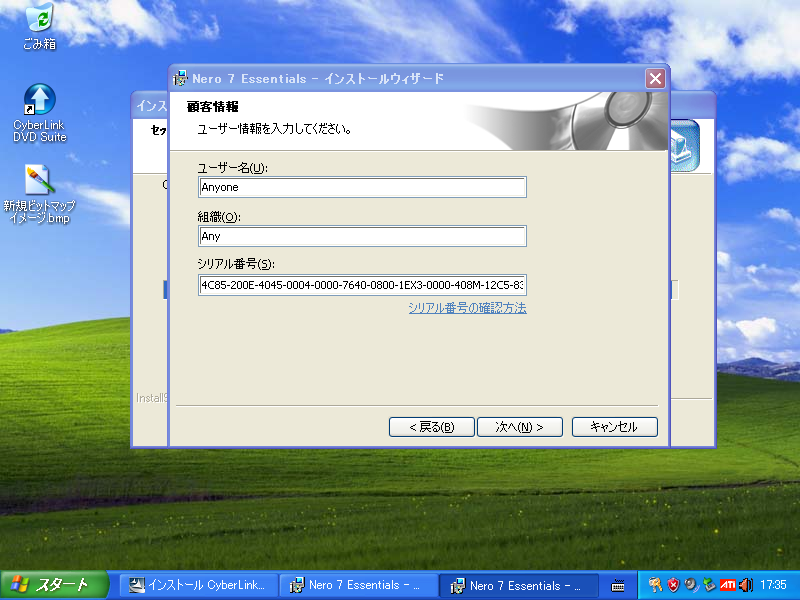The image size is (800, 600).
Task: Cancel setup with the キャンセル button
Action: [614, 427]
